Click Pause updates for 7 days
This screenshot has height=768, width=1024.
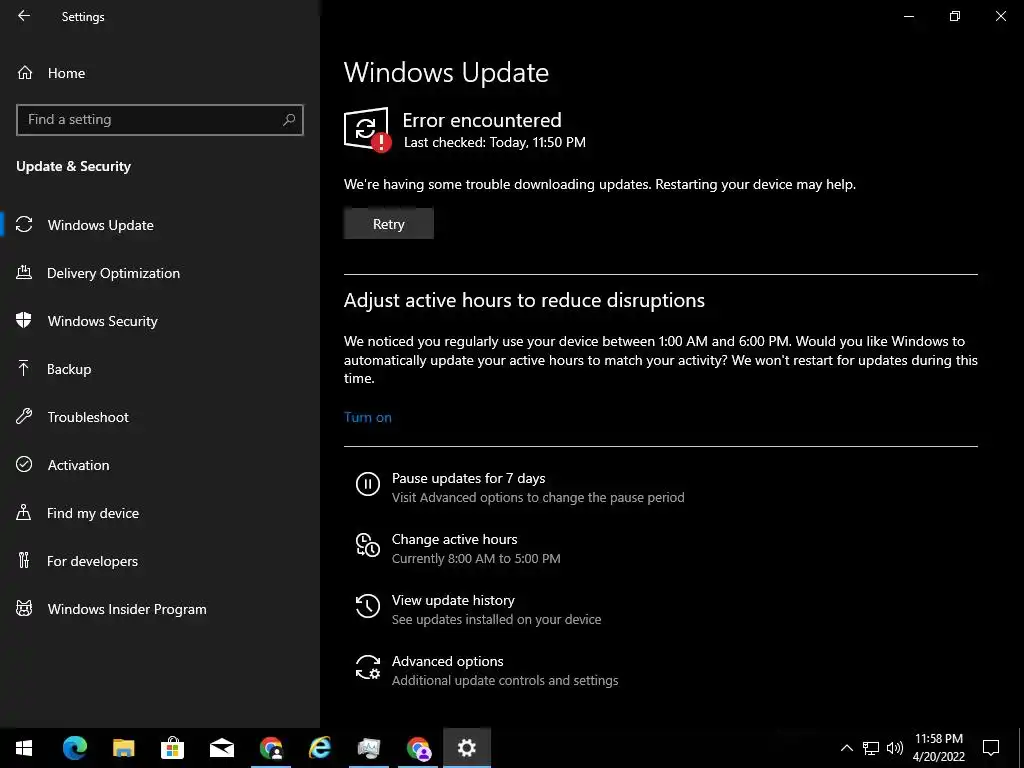pyautogui.click(x=468, y=479)
